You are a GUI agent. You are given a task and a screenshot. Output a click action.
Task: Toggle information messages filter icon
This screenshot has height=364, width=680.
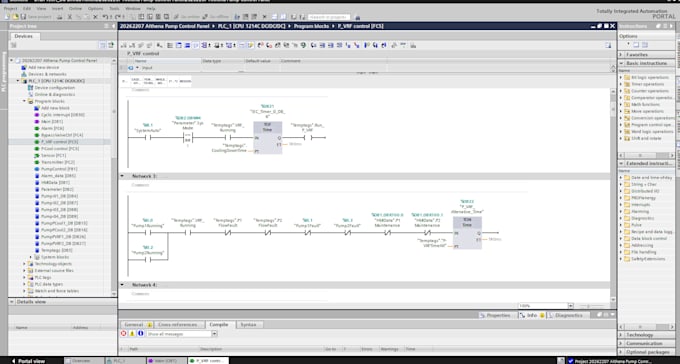coord(140,334)
